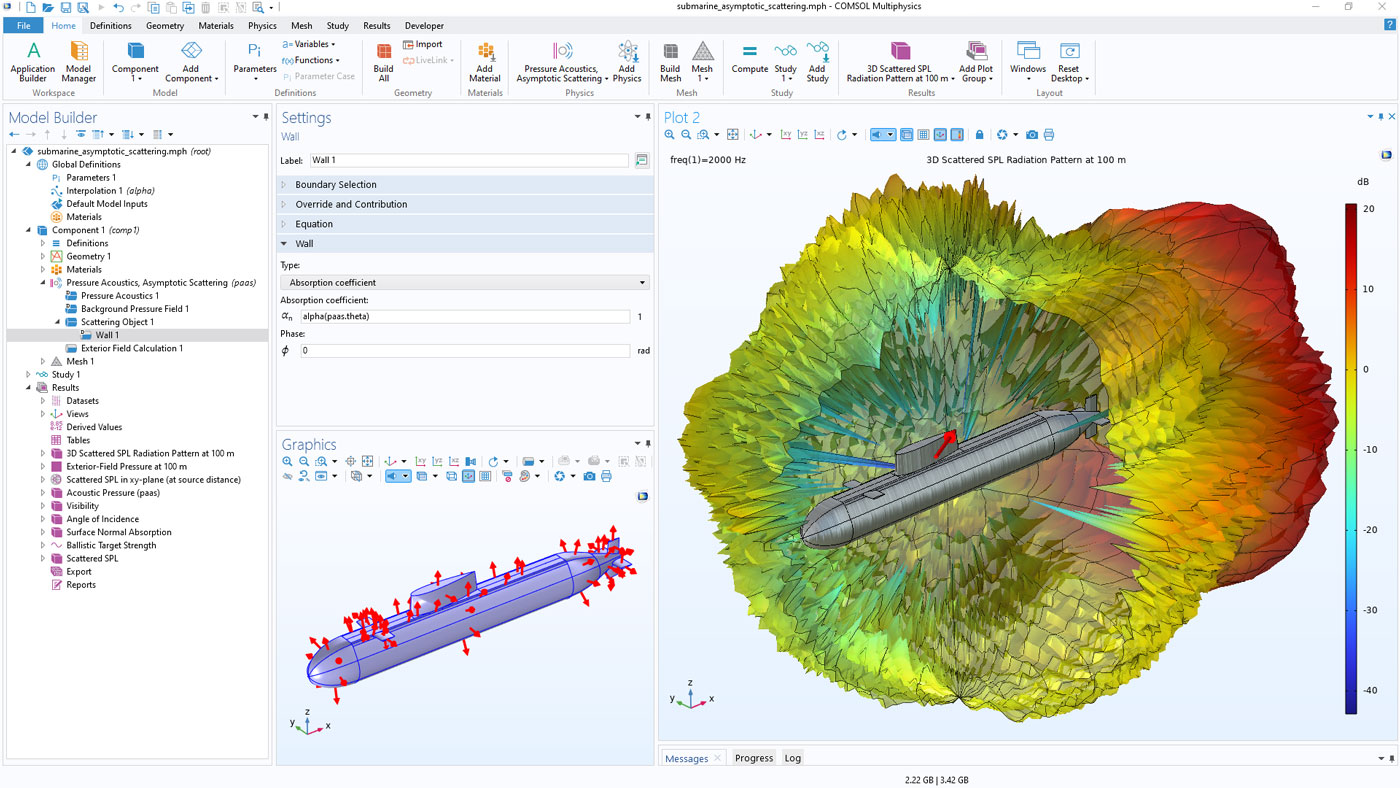The image size is (1400, 788).
Task: Open the Physics ribbon tab
Action: (x=262, y=26)
